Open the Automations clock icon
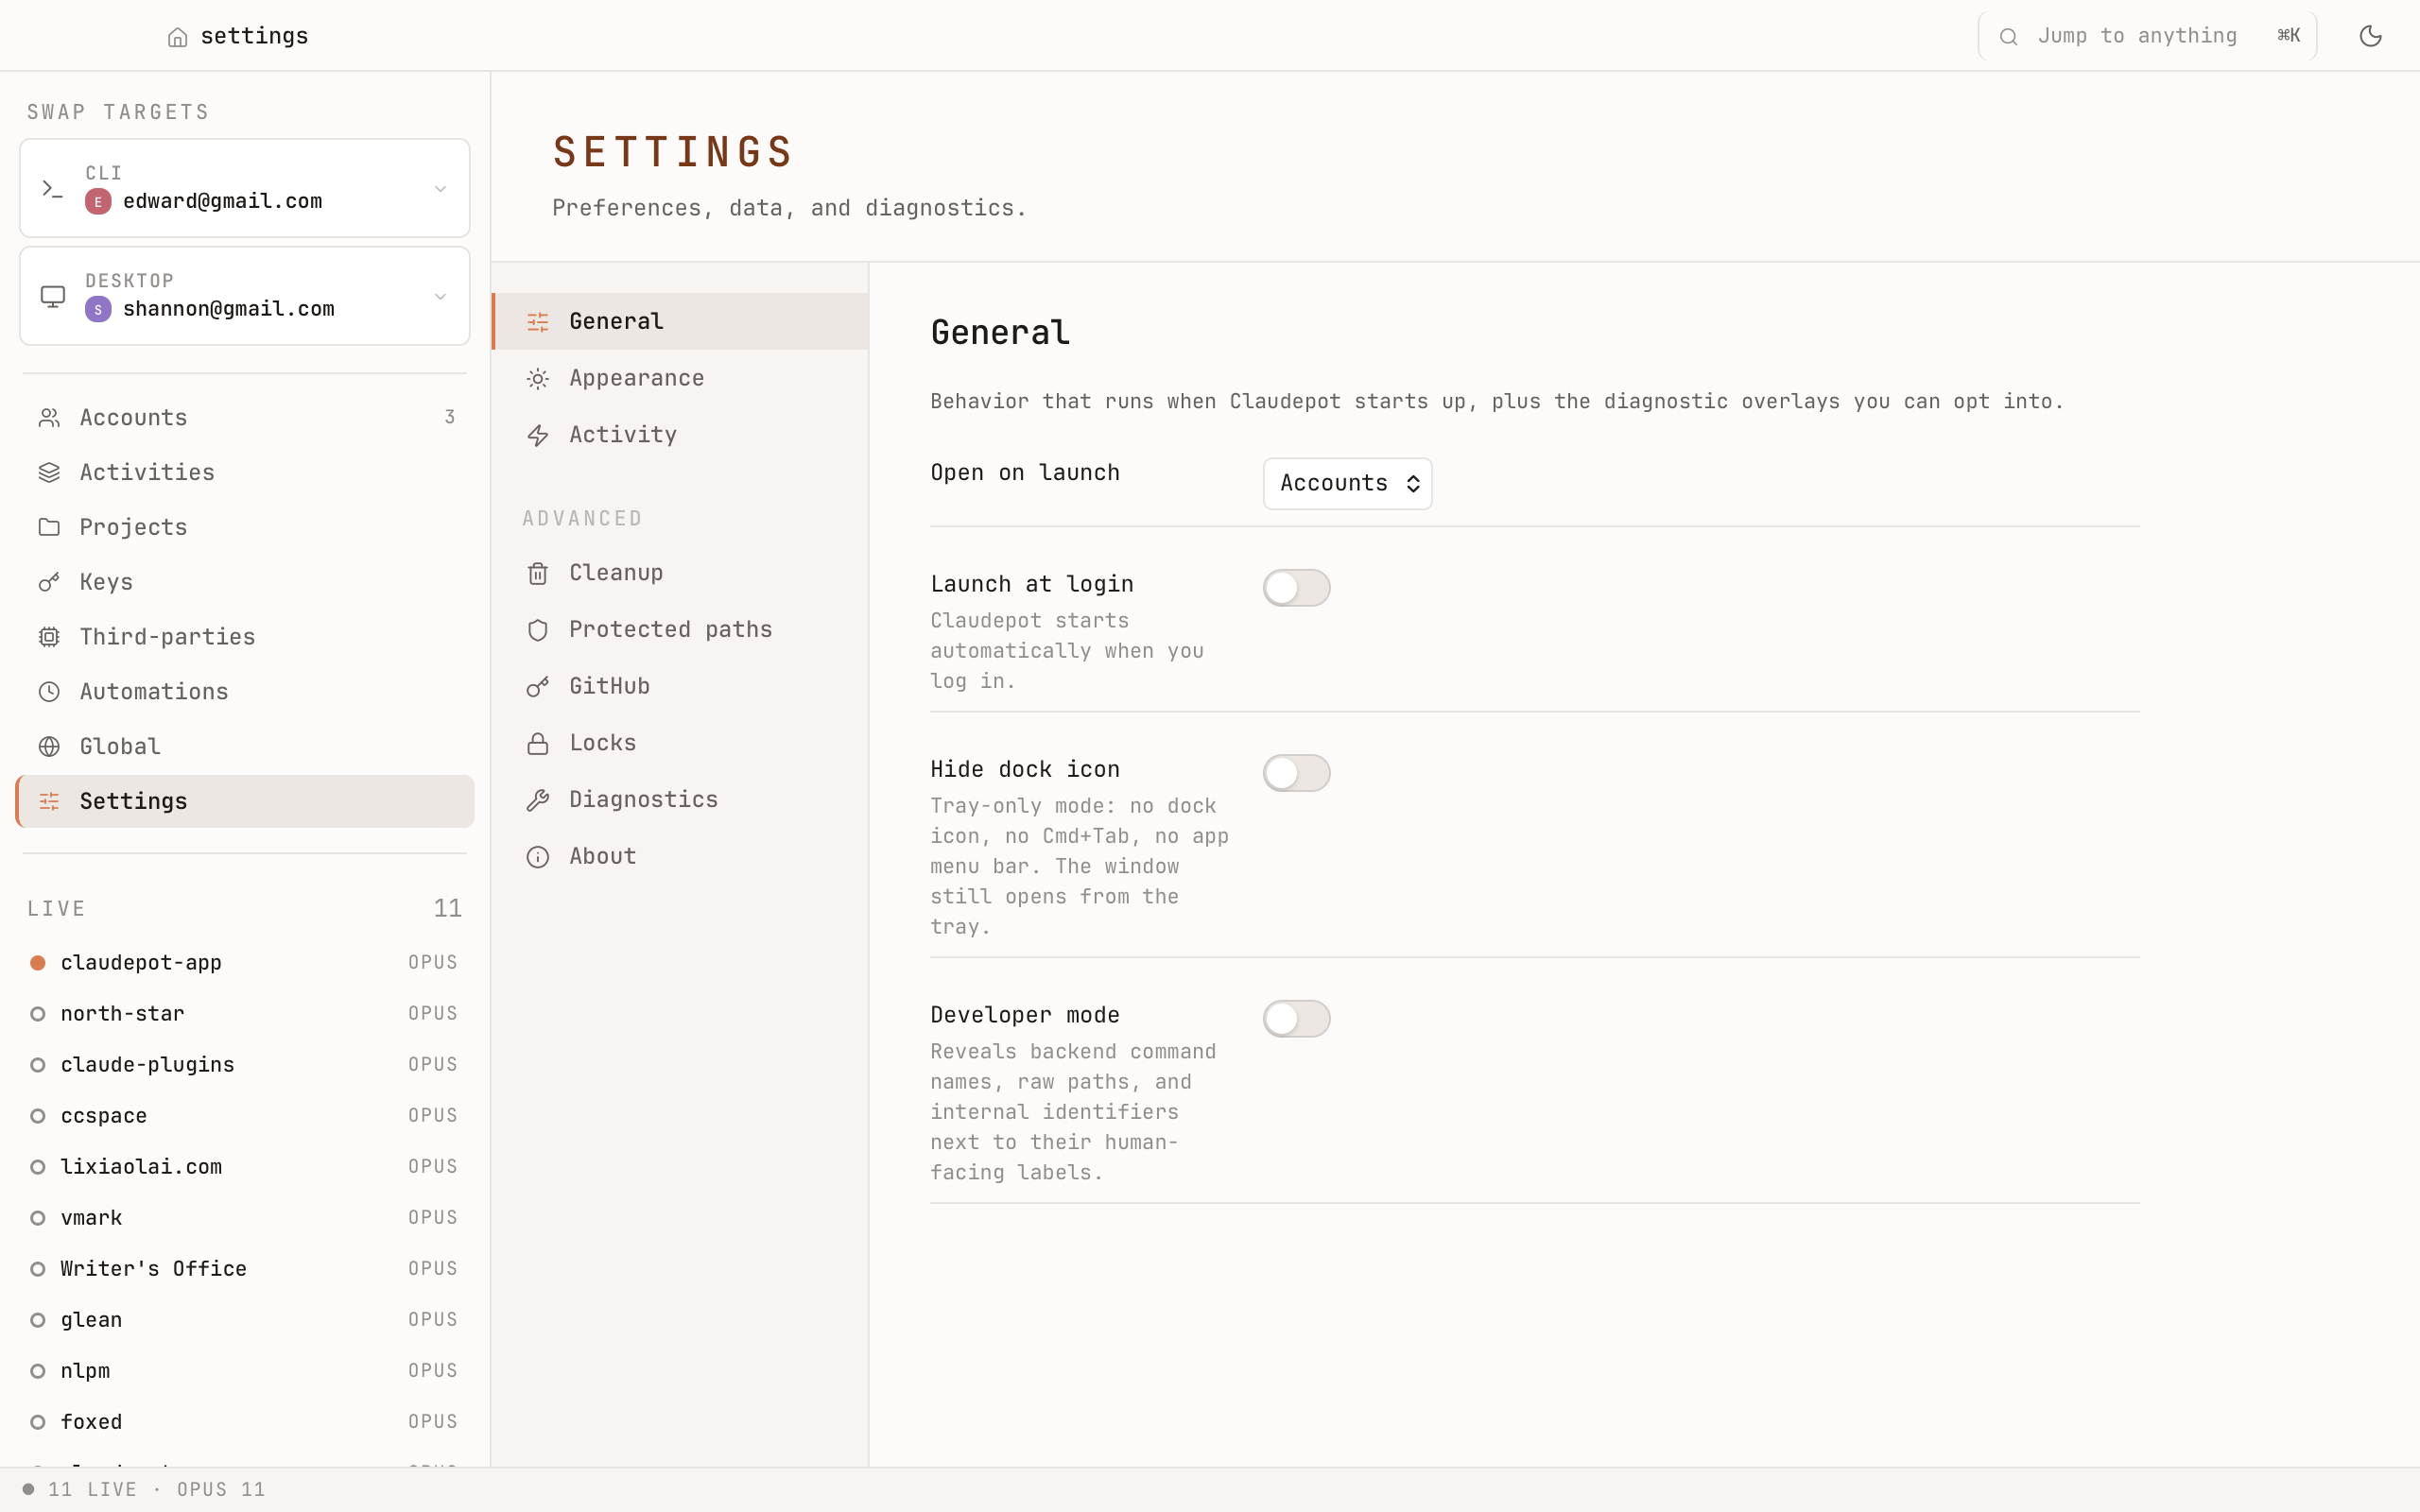 point(50,691)
